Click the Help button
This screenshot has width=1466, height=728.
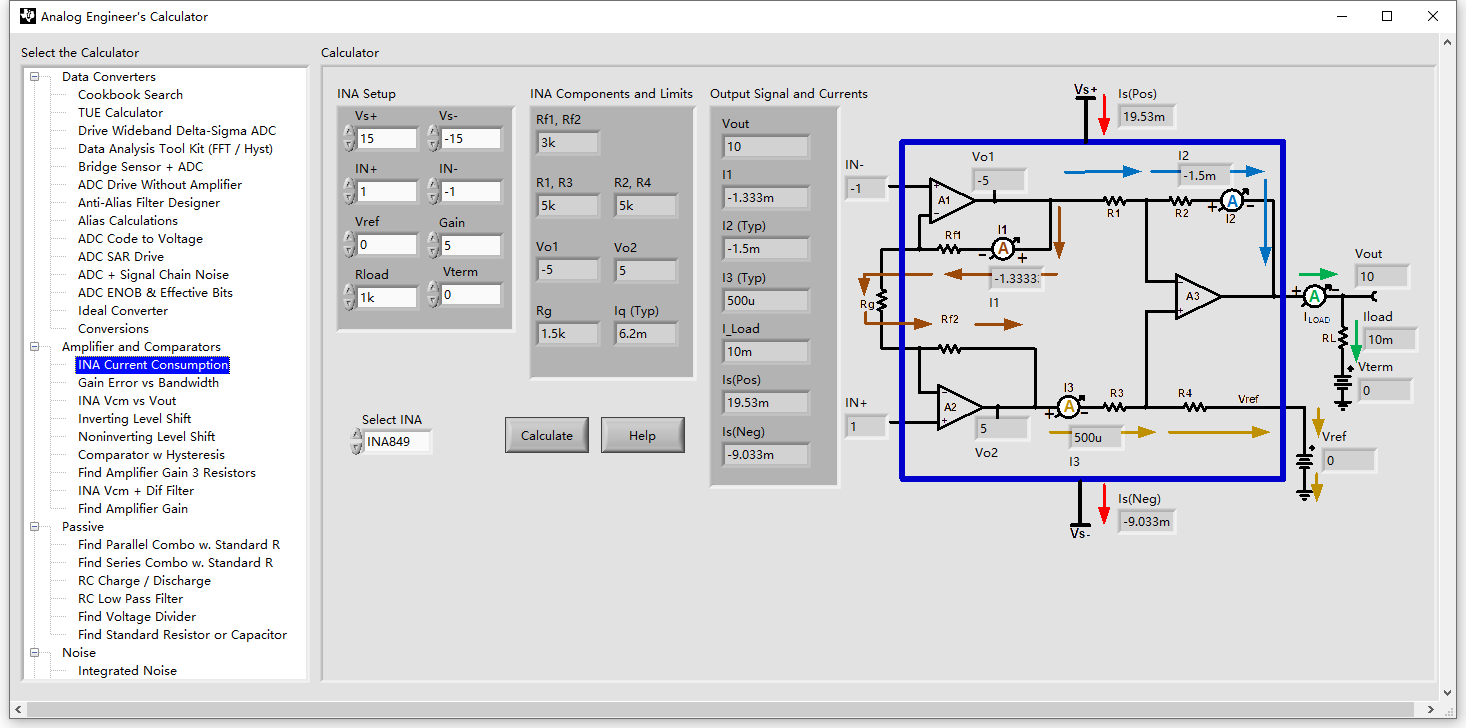tap(642, 436)
